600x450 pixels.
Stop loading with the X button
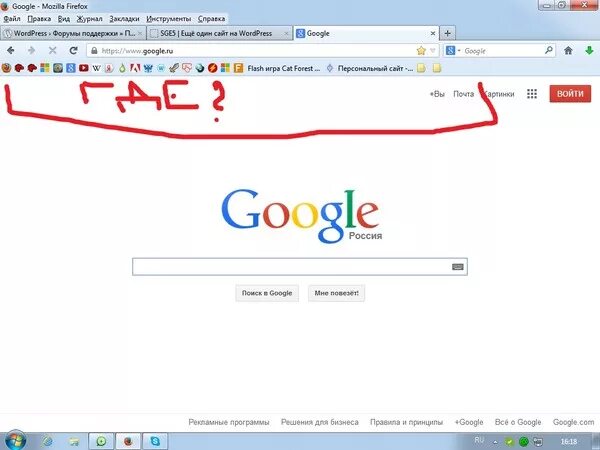52,51
